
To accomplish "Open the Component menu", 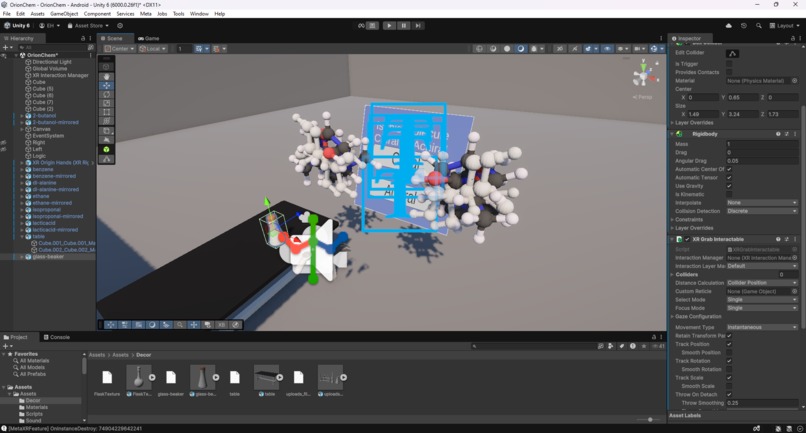I will point(97,14).
